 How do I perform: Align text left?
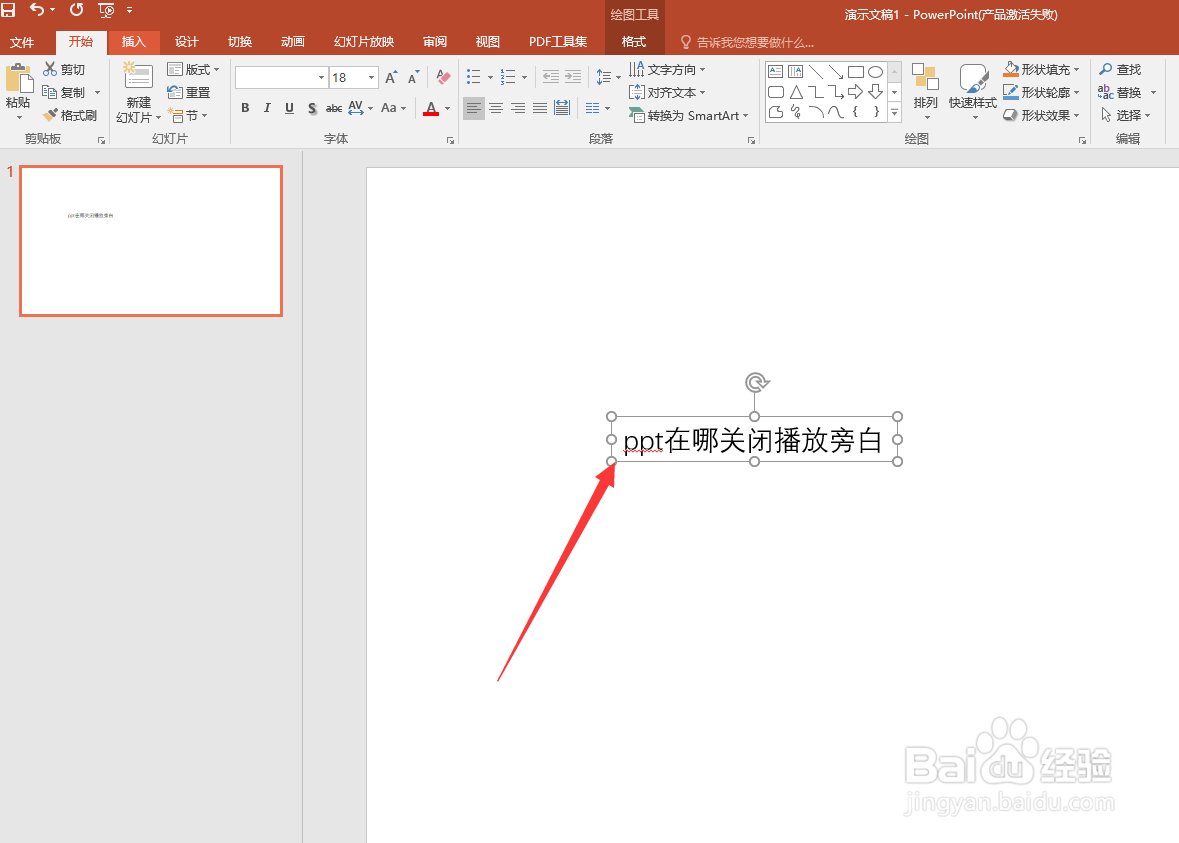473,108
